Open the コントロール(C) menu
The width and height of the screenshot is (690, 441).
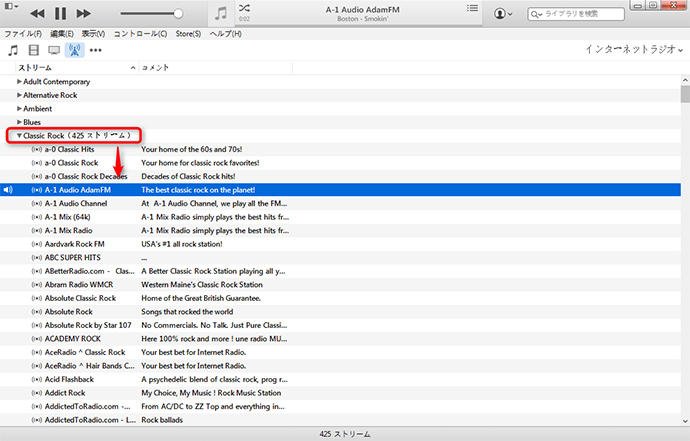(x=140, y=34)
